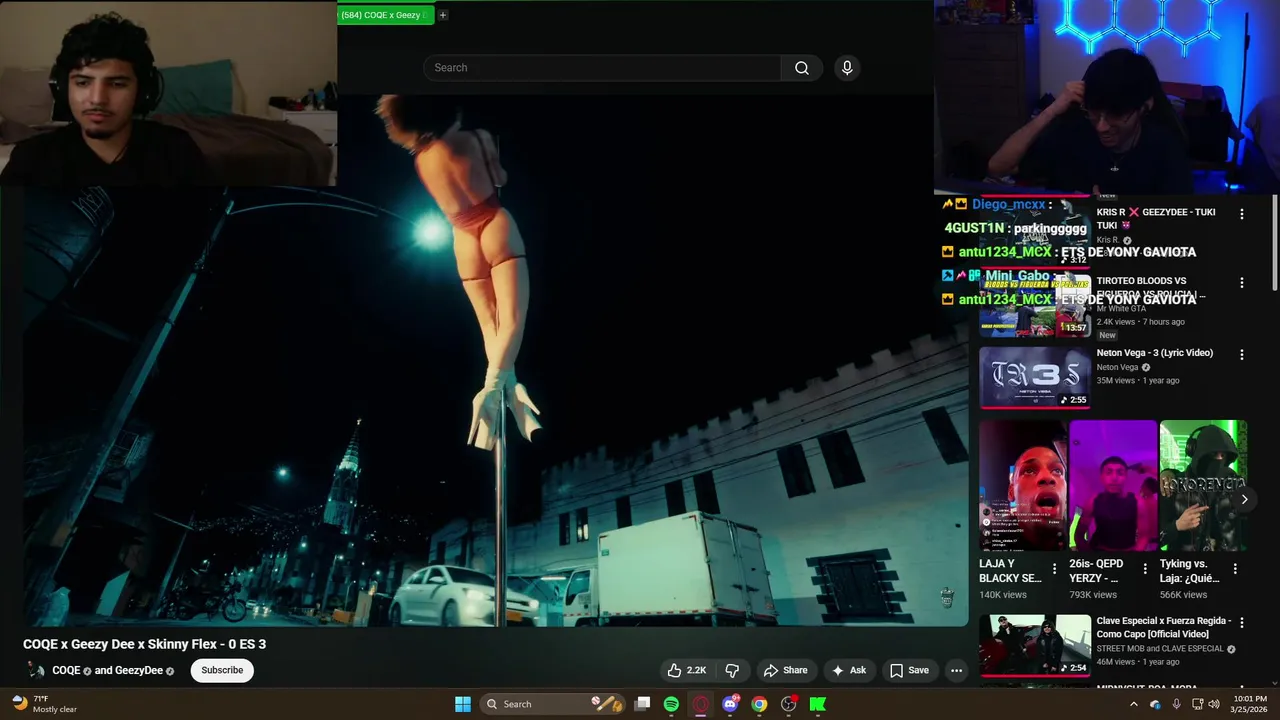Click Neton Vega TR3S thumbnail
The height and width of the screenshot is (720, 1280).
1034,377
